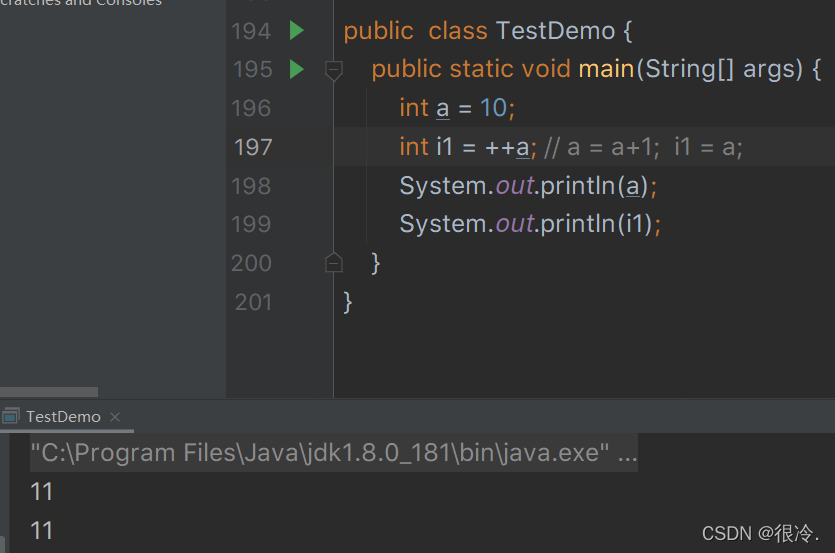Click the first 11 output line

[x=42, y=491]
